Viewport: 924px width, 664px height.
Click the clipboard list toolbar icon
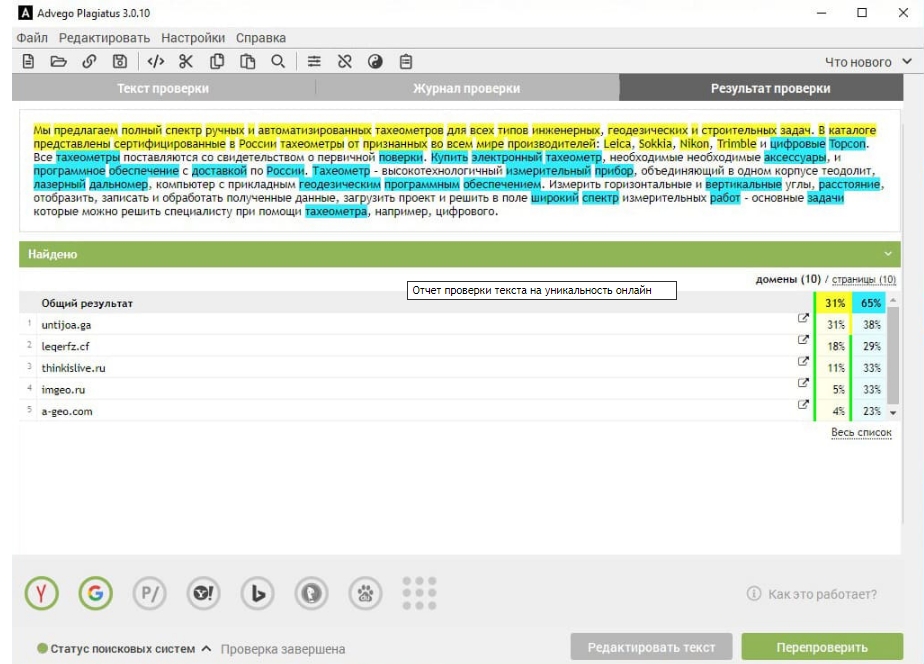(x=406, y=61)
